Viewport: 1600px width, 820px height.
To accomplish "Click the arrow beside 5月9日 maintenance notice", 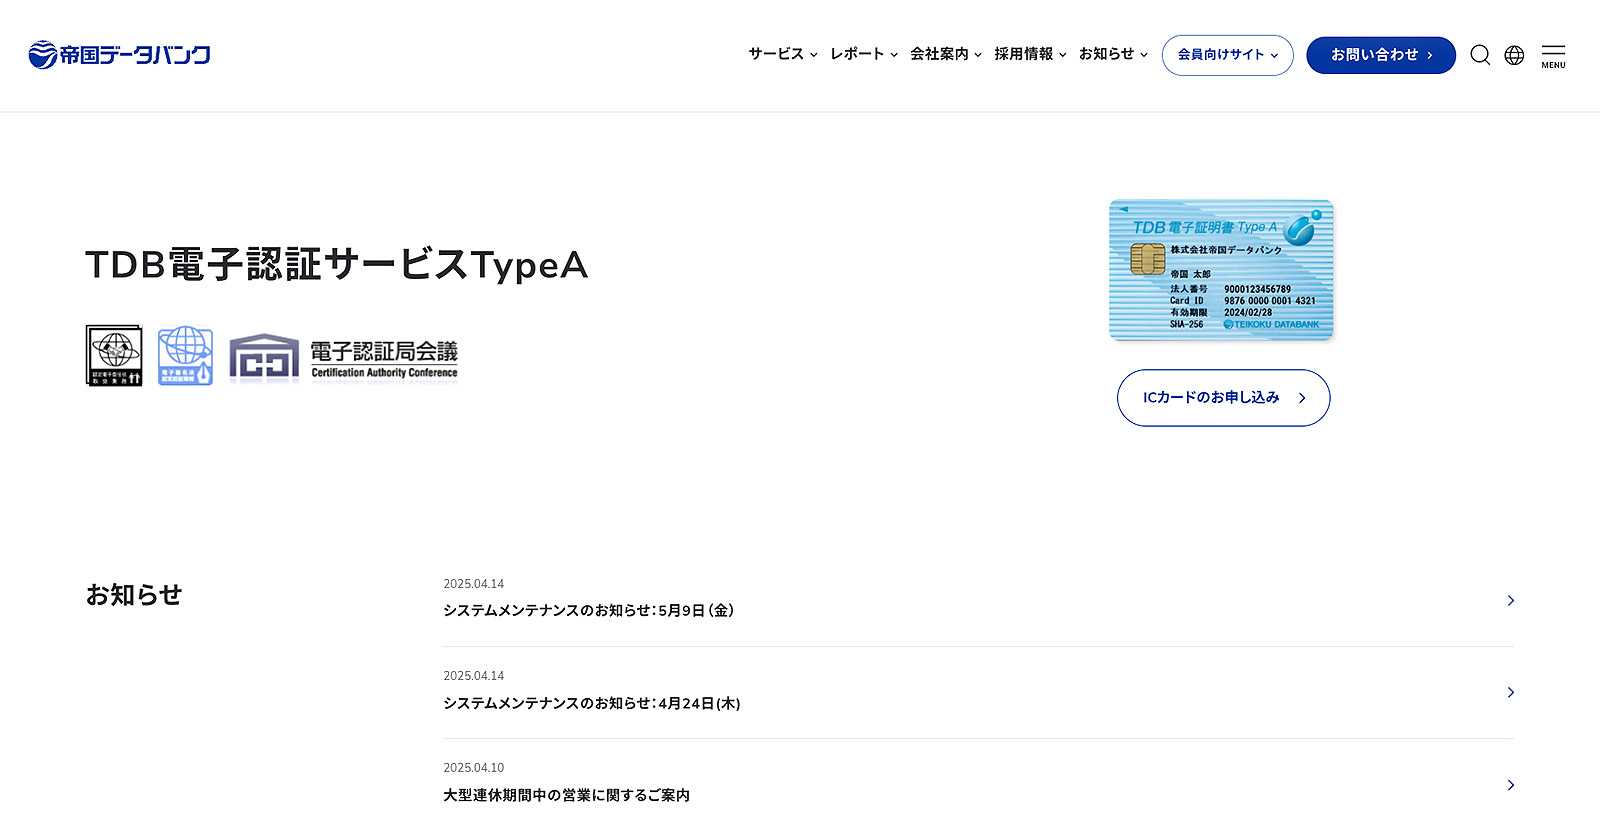I will [1510, 600].
